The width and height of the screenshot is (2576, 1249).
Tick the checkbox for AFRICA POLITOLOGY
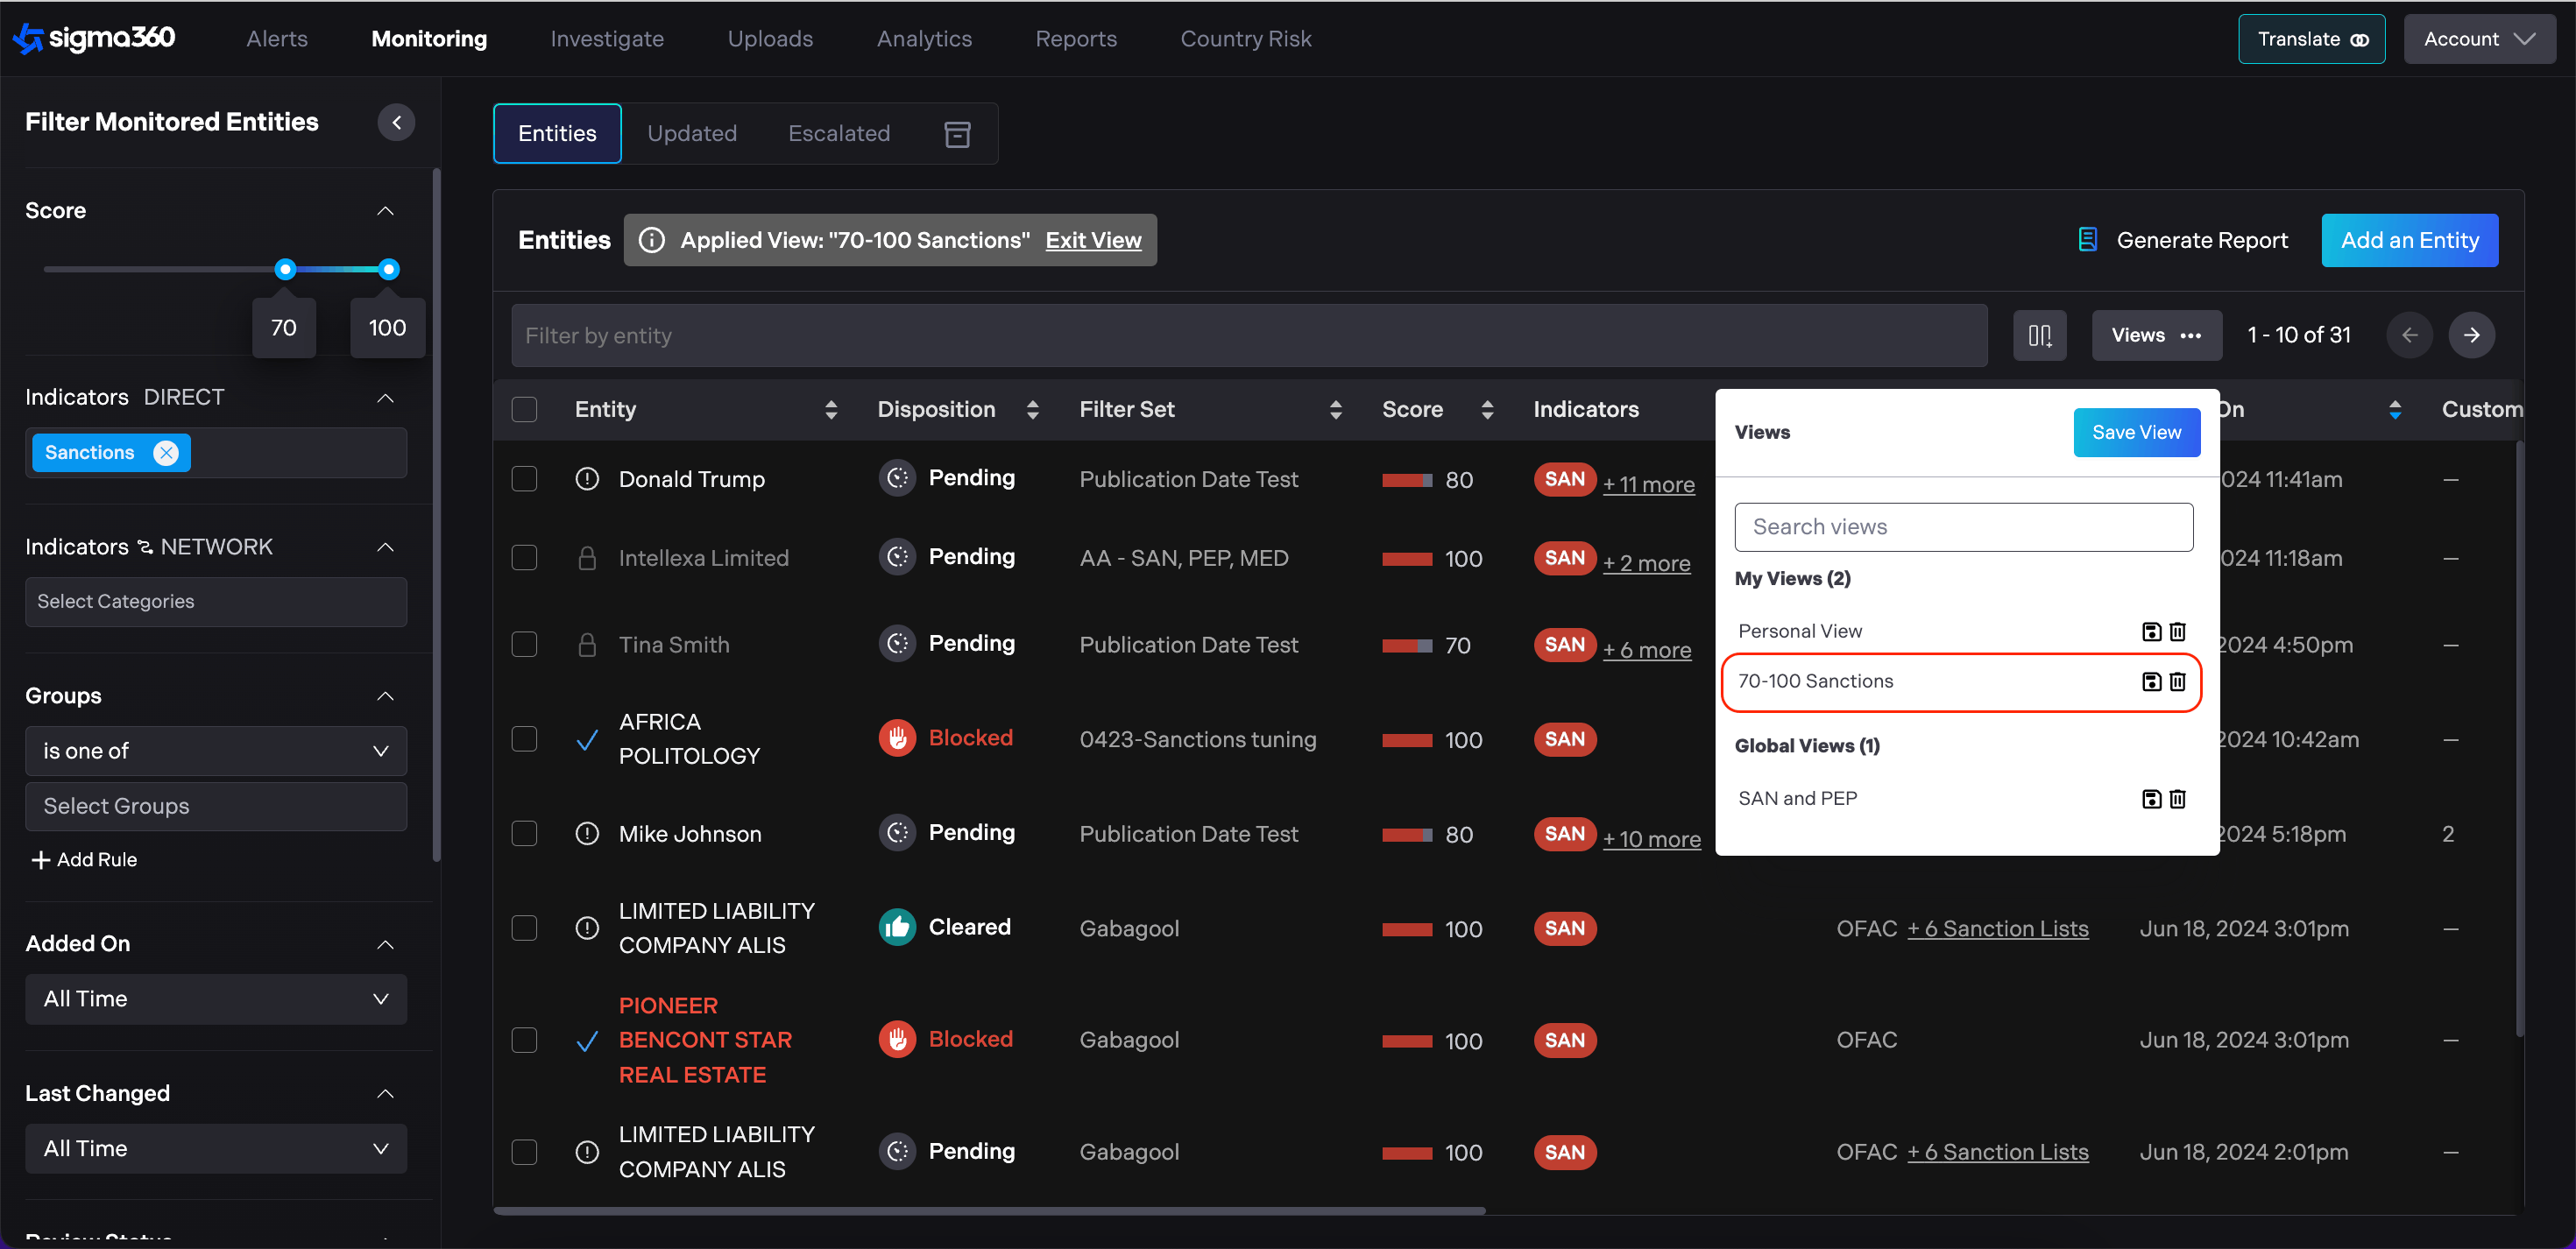click(x=524, y=739)
